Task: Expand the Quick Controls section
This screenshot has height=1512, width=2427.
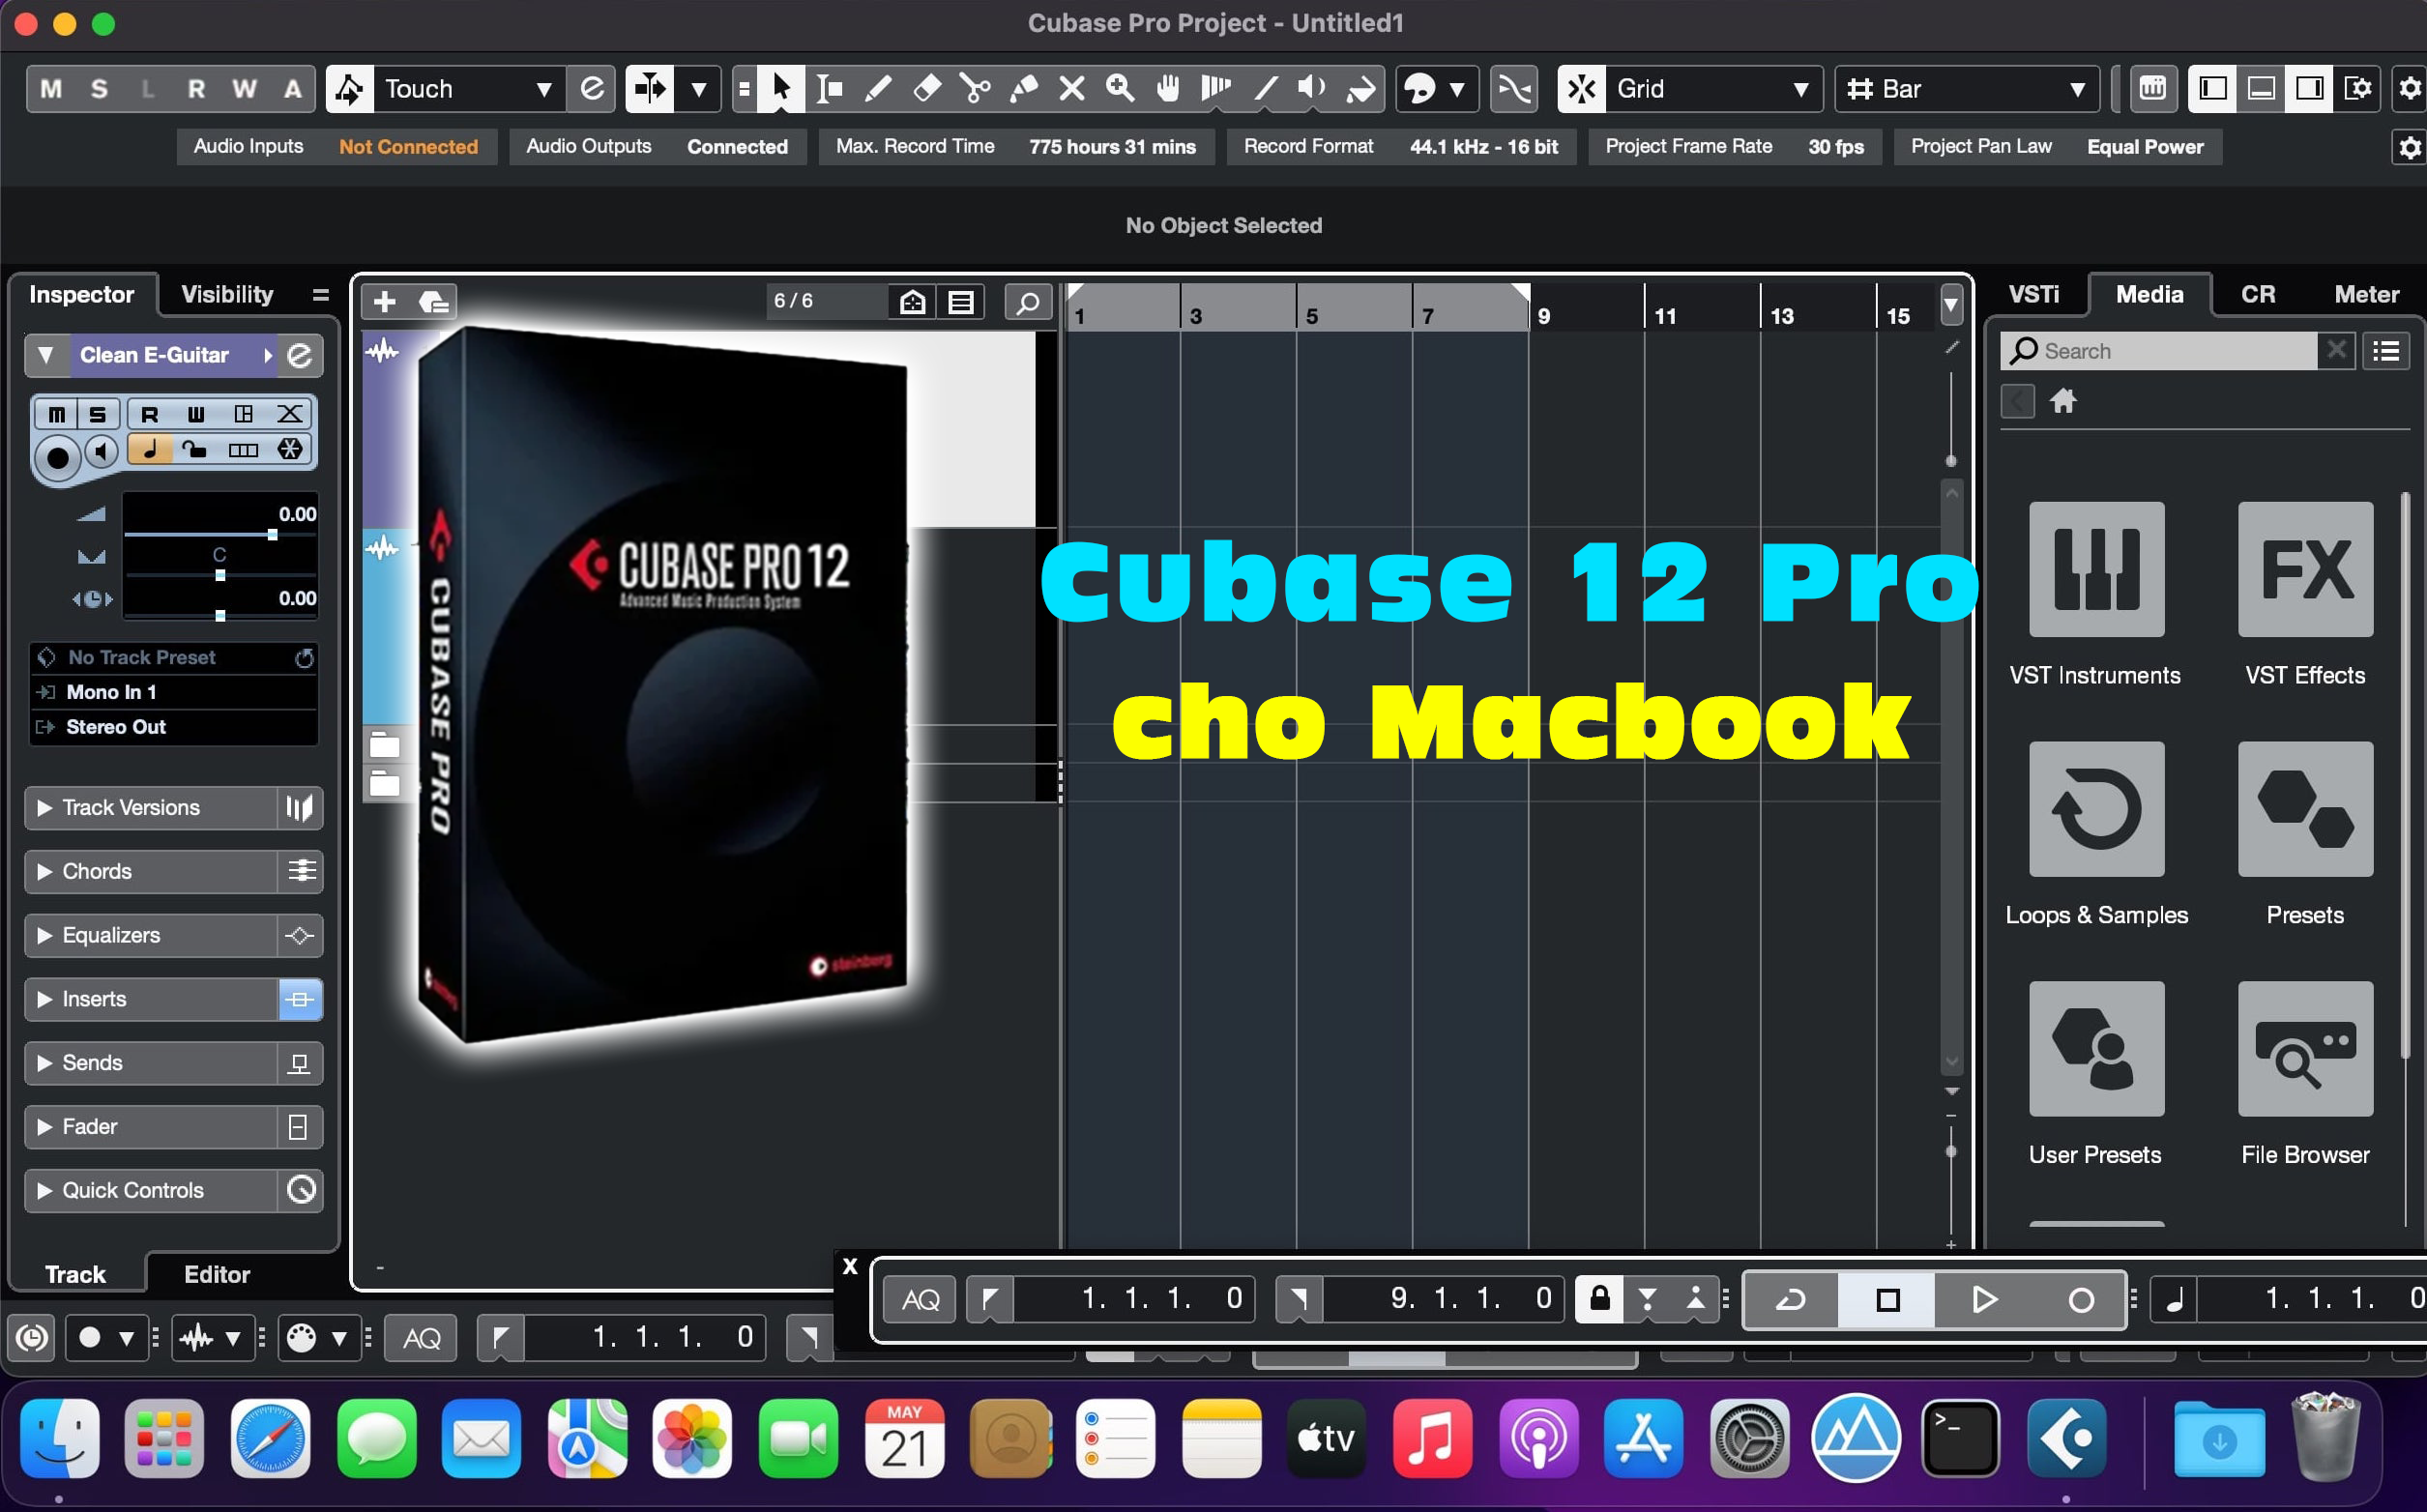Action: point(150,1190)
